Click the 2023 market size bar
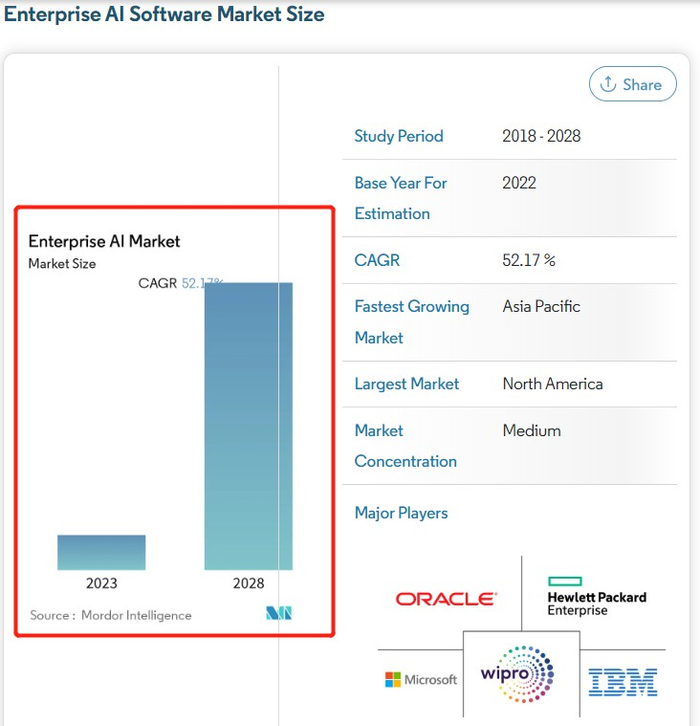This screenshot has height=726, width=700. coord(101,552)
